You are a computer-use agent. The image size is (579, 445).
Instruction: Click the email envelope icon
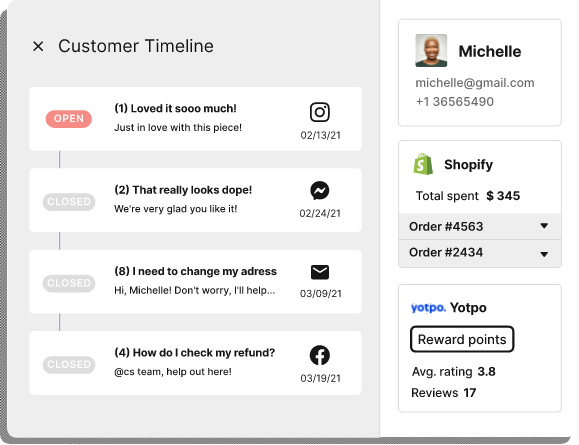320,272
